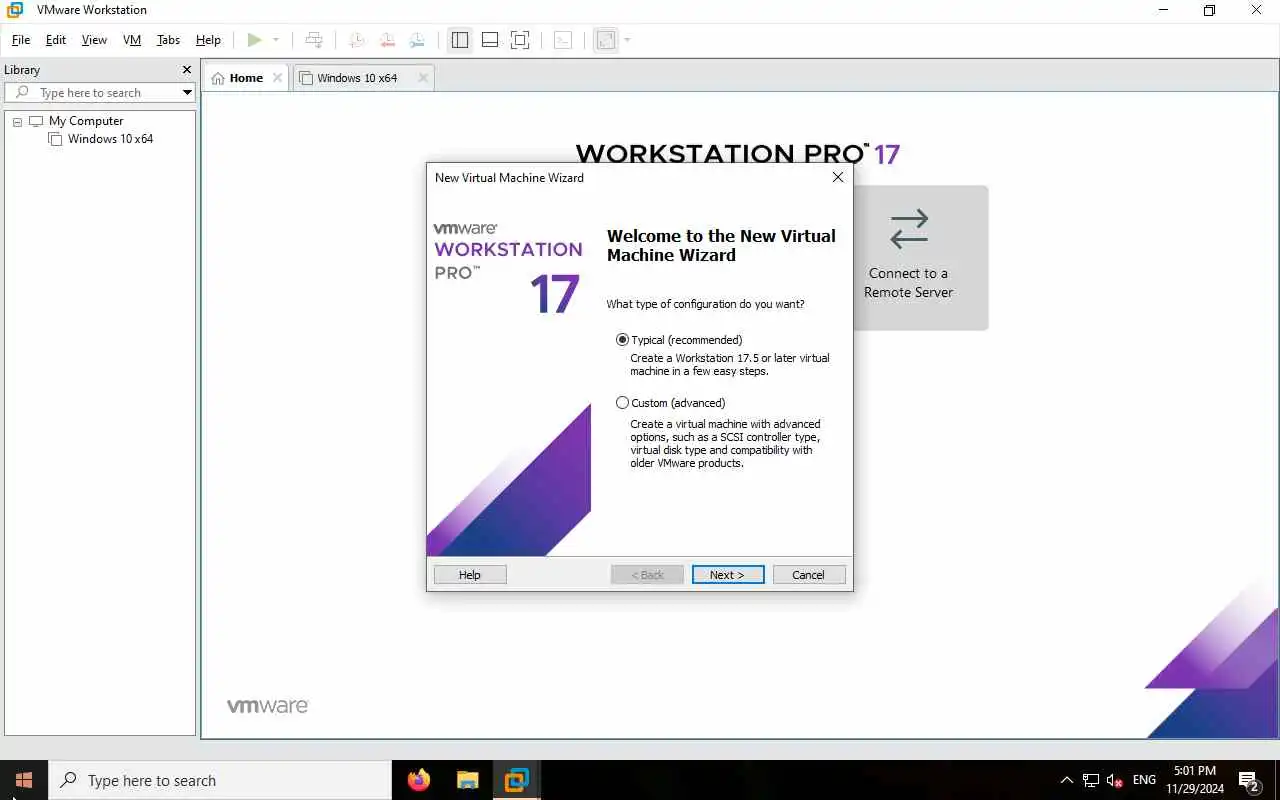Click Send Ctrl+Alt+Del toolbar icon
Image resolution: width=1280 pixels, height=800 pixels.
tap(314, 40)
